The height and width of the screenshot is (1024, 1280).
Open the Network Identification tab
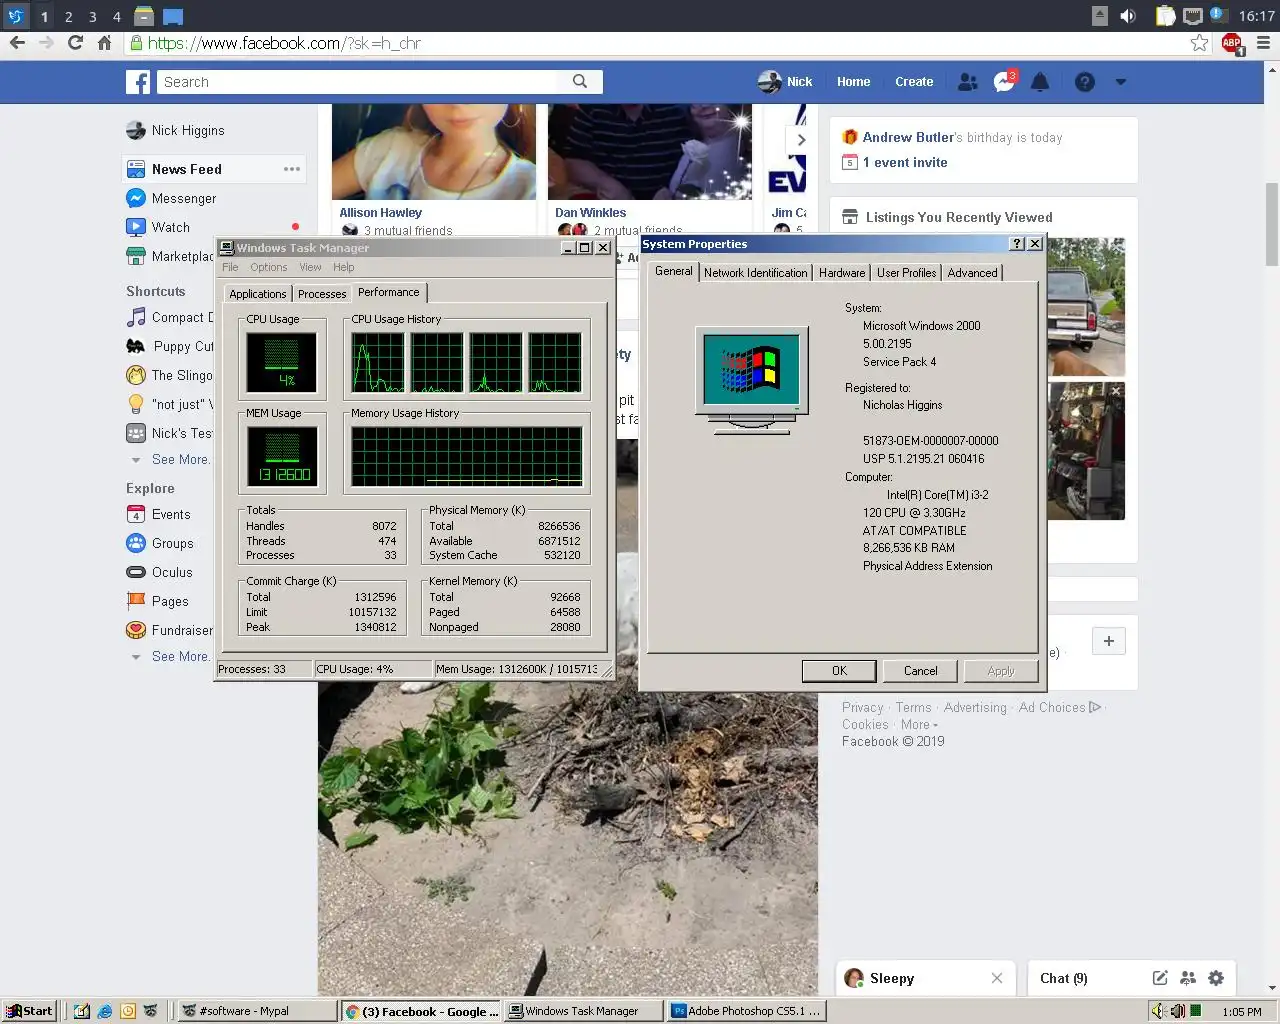755,273
